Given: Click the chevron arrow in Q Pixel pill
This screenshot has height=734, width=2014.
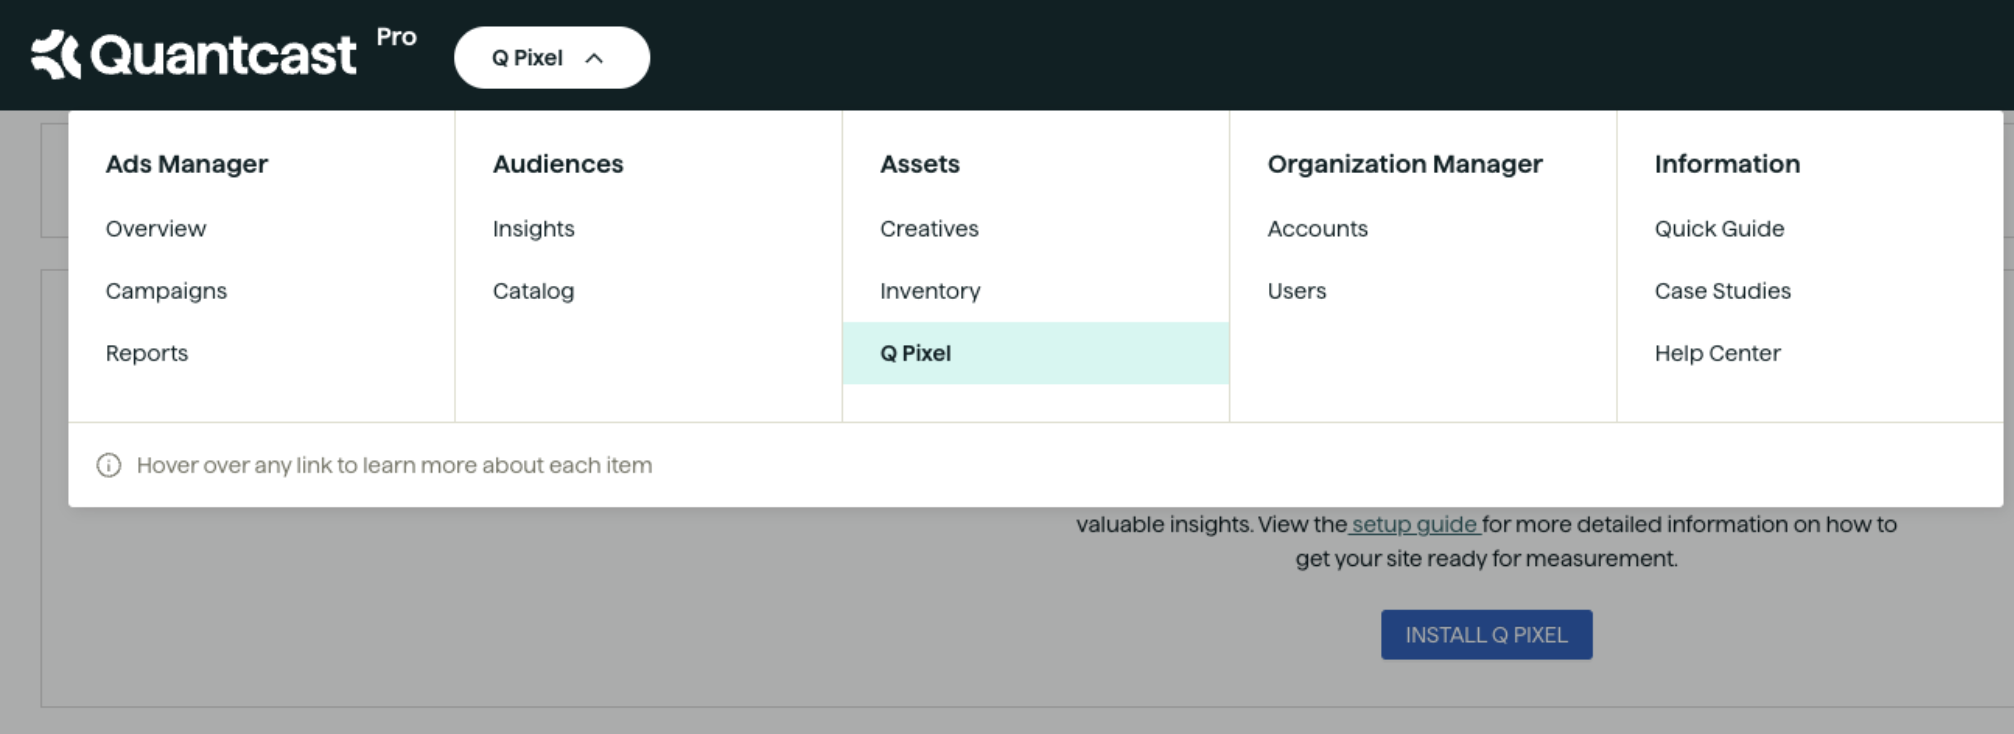Looking at the screenshot, I should pyautogui.click(x=594, y=58).
